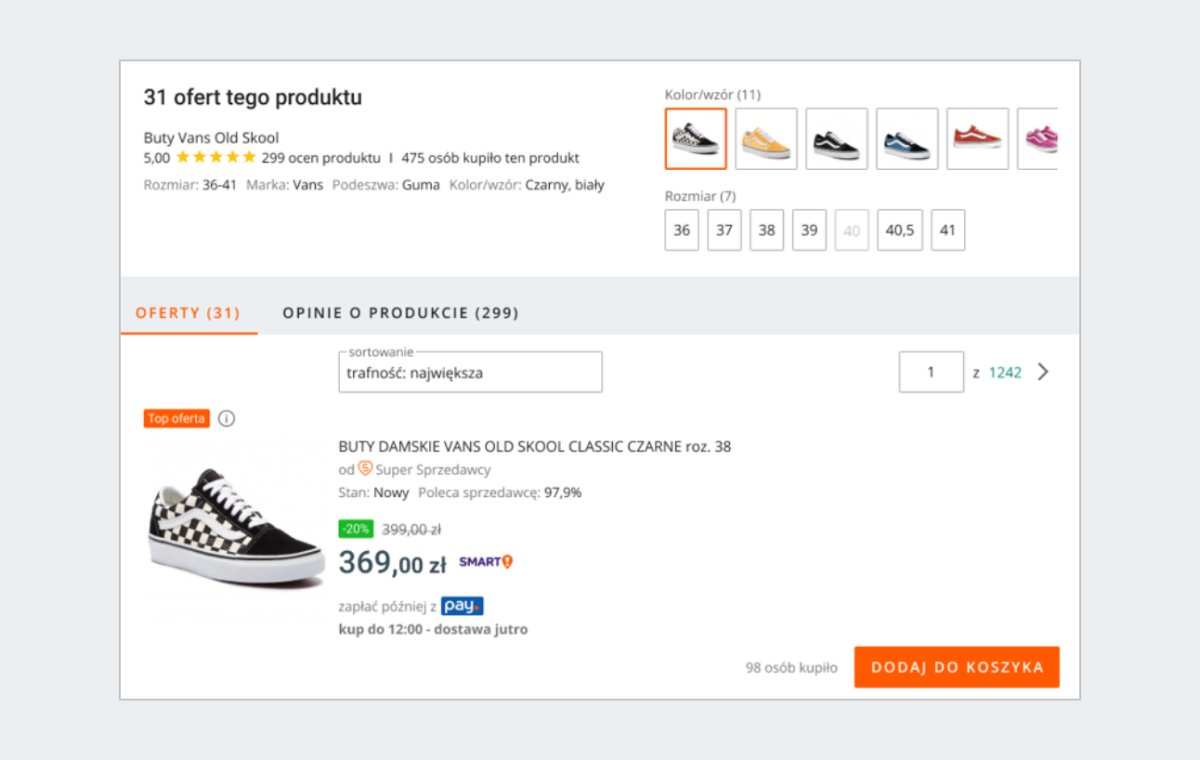The width and height of the screenshot is (1200, 760).
Task: Go to next page with arrow
Action: (x=1043, y=372)
